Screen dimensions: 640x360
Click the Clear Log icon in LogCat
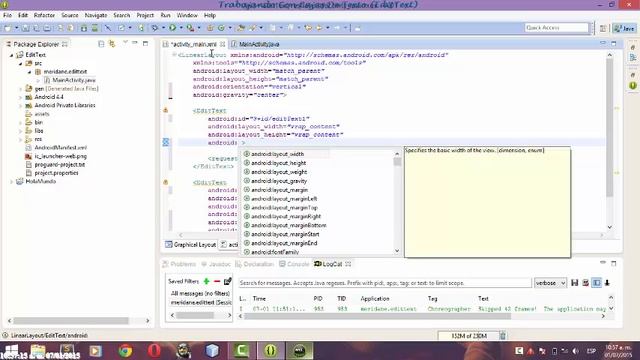585,283
